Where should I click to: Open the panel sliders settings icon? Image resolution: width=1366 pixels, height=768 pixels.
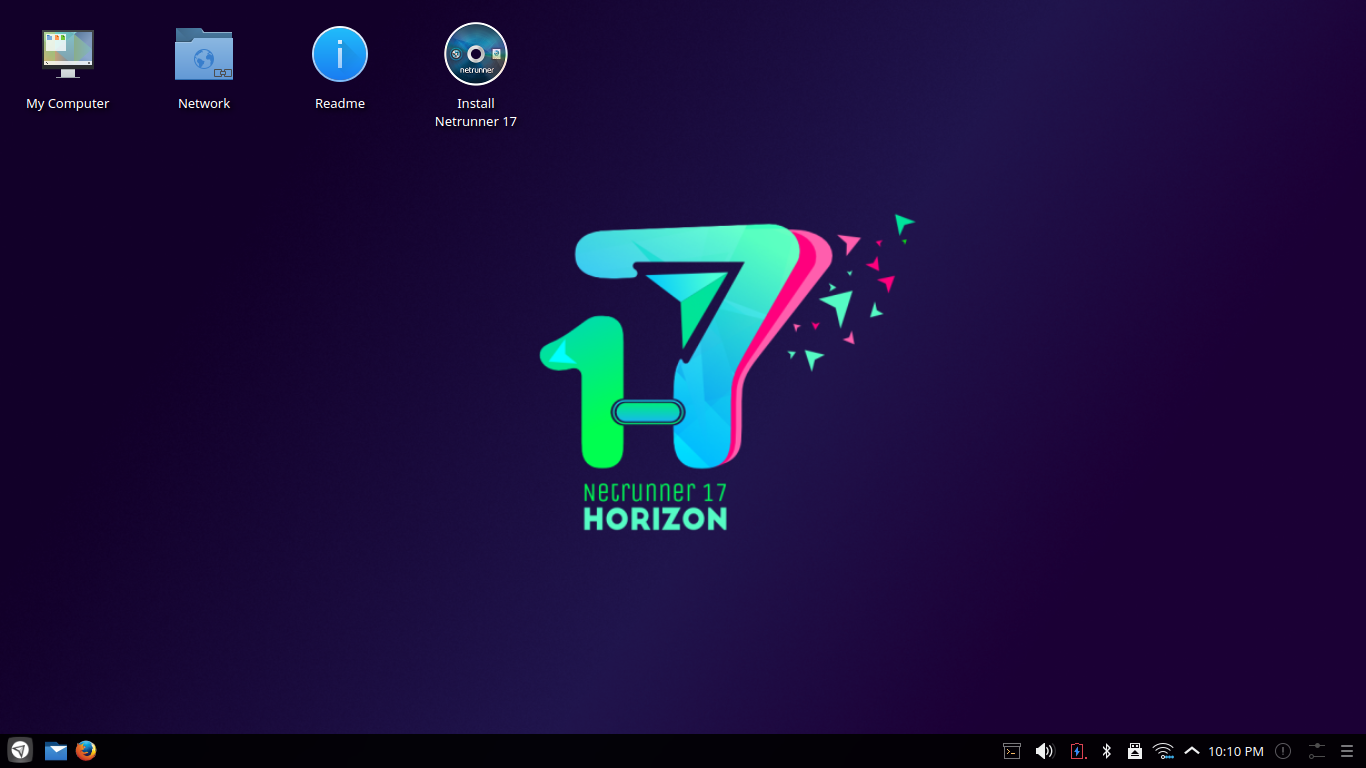(1317, 751)
